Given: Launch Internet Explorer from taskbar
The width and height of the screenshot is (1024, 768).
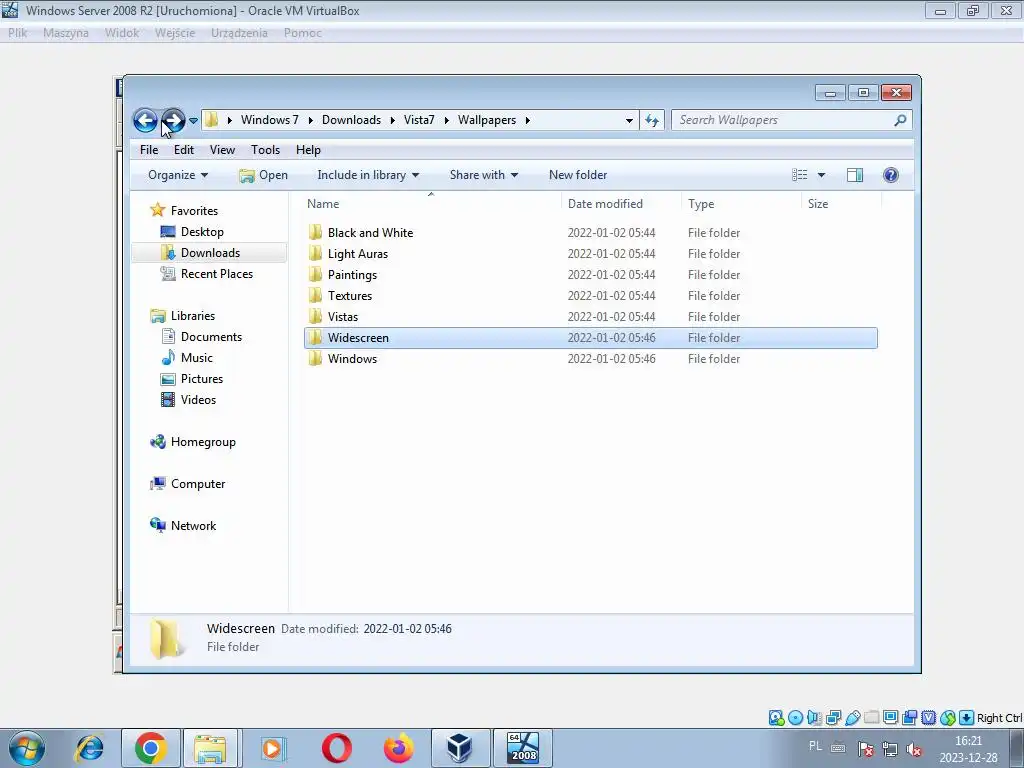Looking at the screenshot, I should point(89,748).
